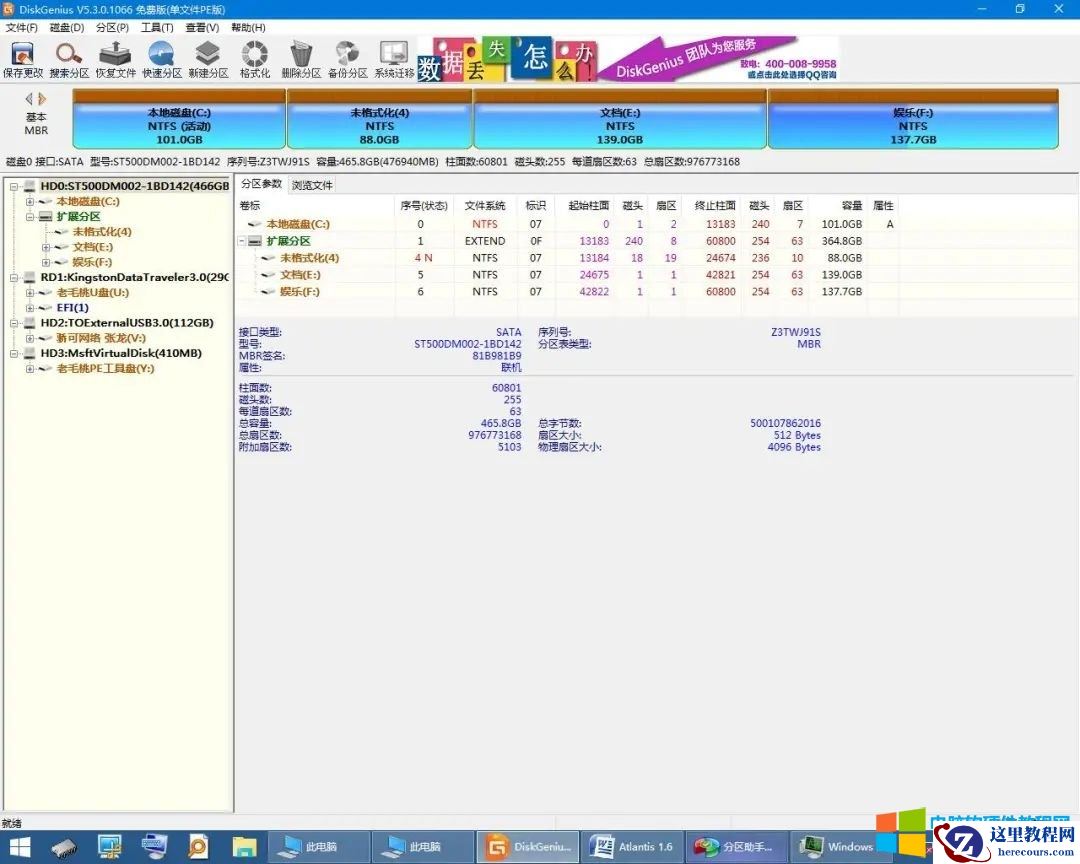The height and width of the screenshot is (864, 1080).
Task: Expand the 娱乐(F:) tree node
Action: pos(45,263)
